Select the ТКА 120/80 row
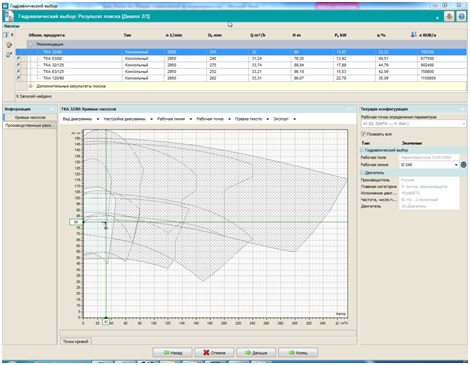The height and width of the screenshot is (365, 470). [x=241, y=78]
